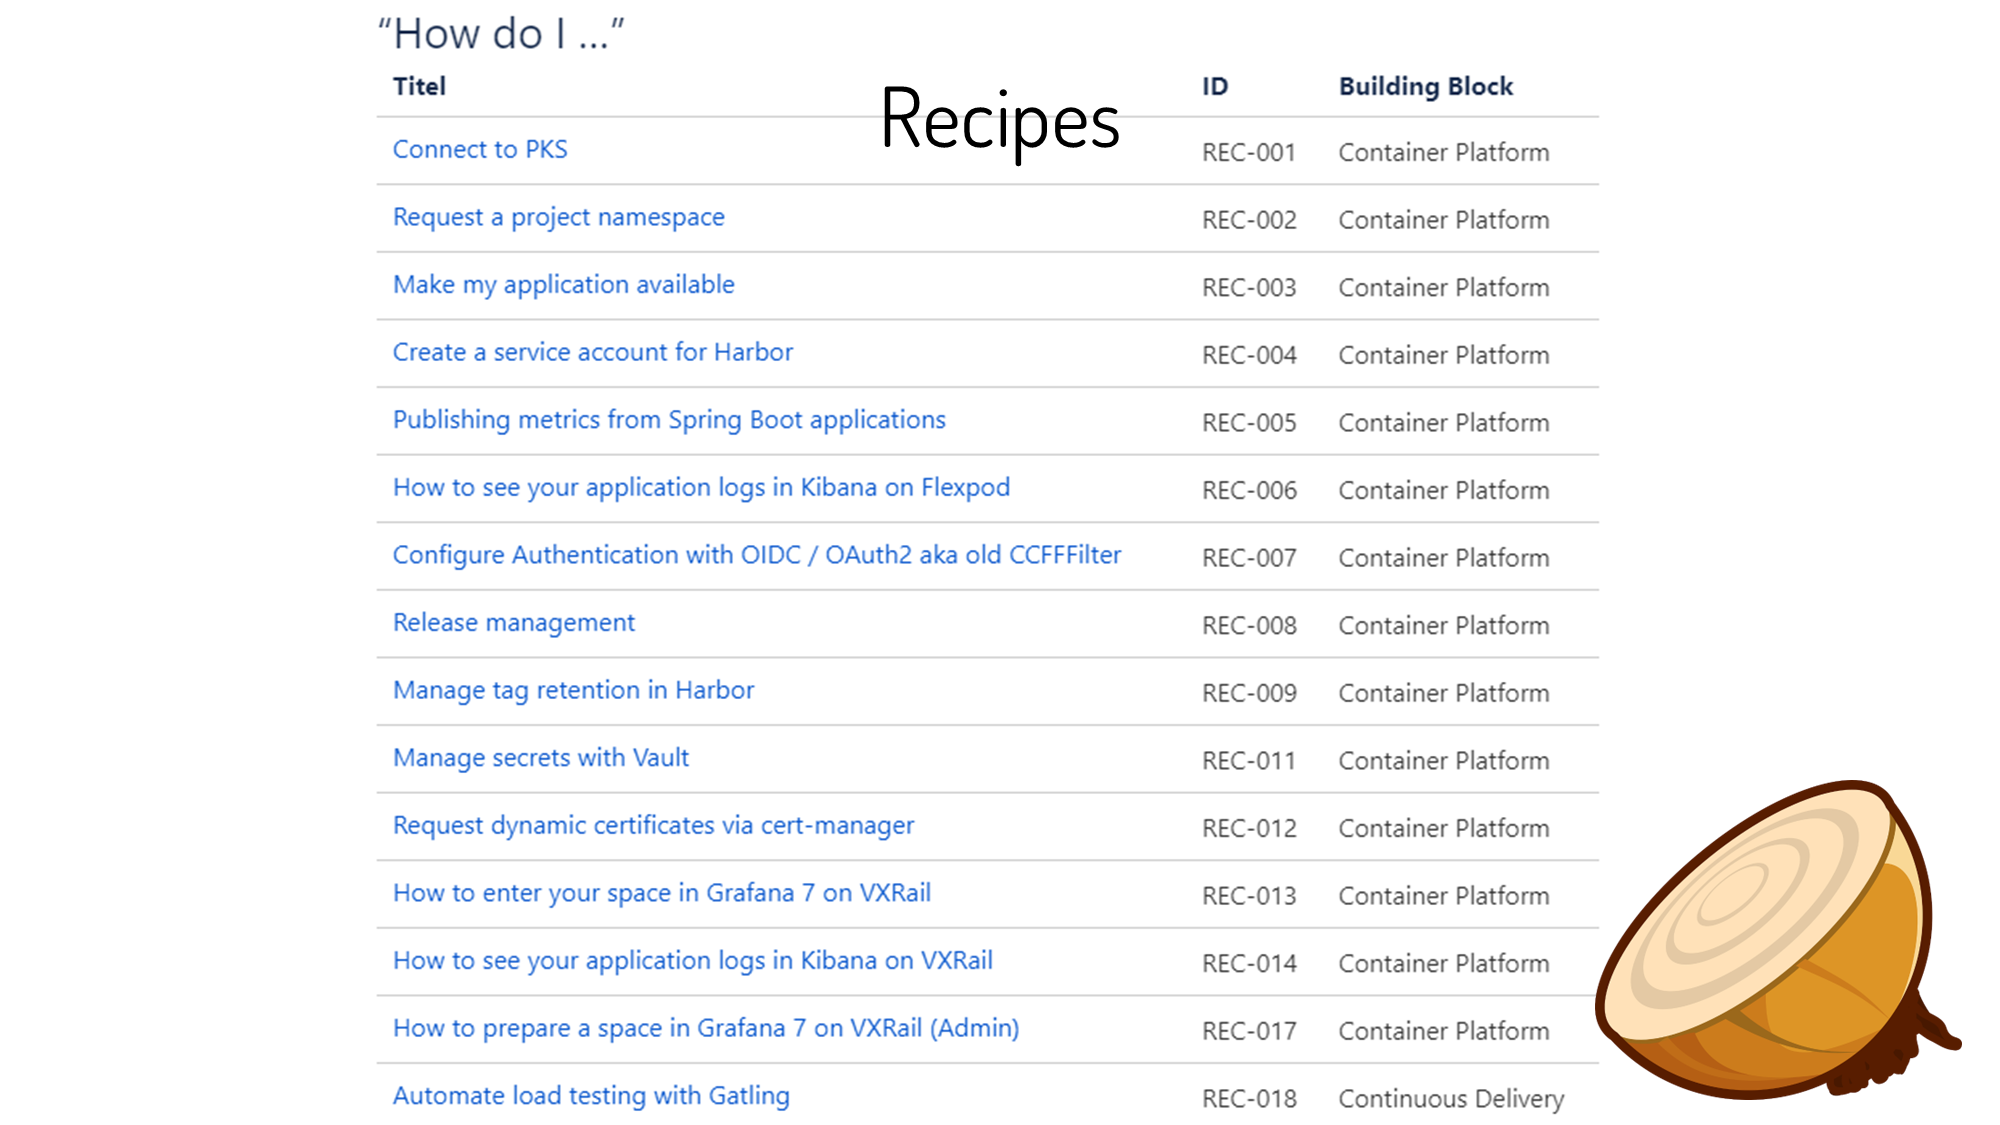Click Make my application available link

[x=563, y=285]
